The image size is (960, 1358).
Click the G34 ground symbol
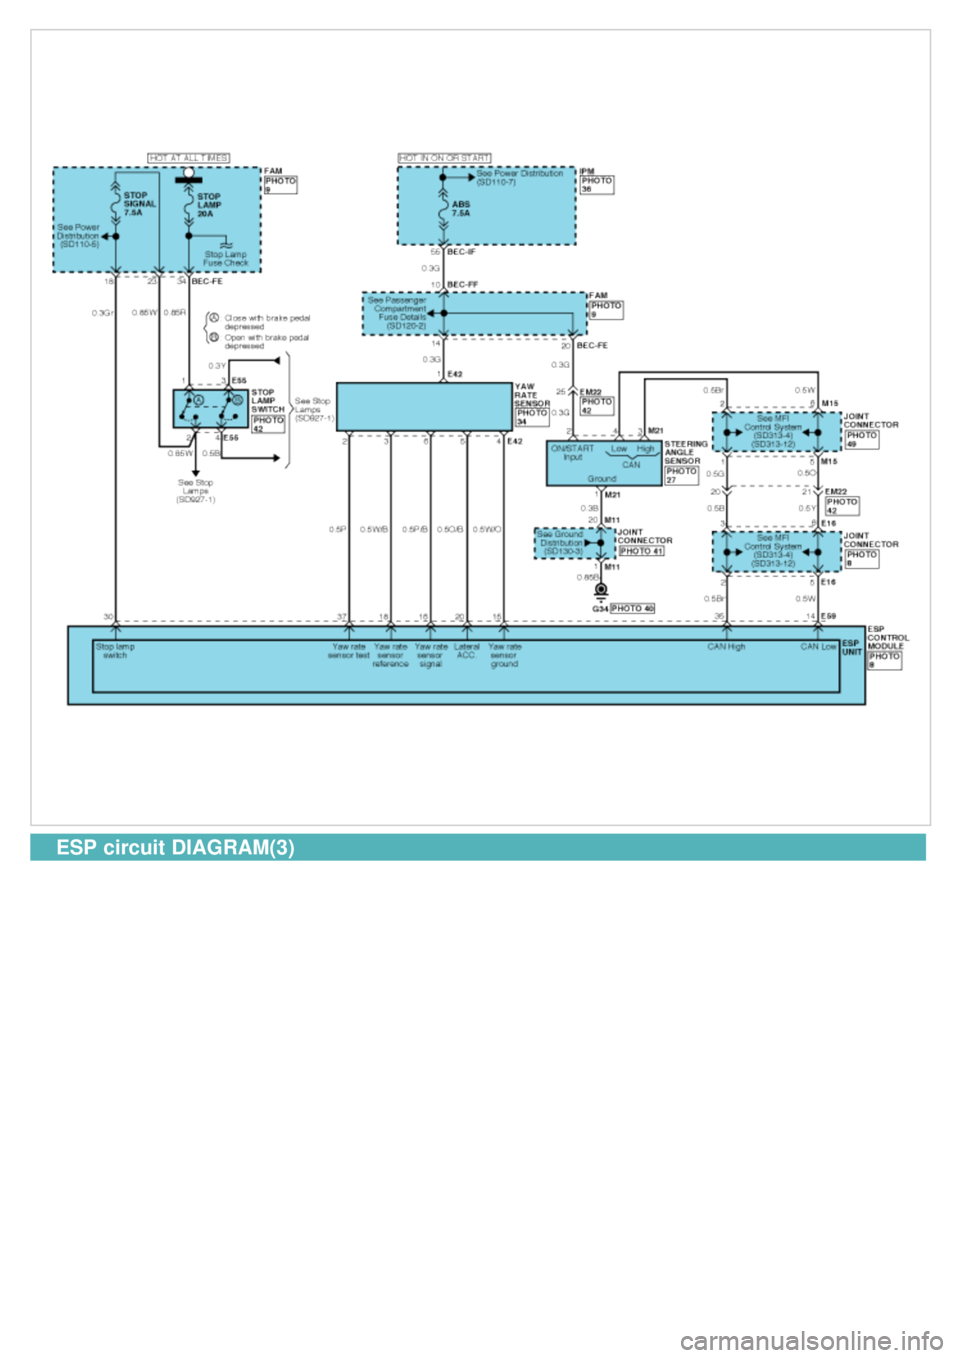coord(602,591)
